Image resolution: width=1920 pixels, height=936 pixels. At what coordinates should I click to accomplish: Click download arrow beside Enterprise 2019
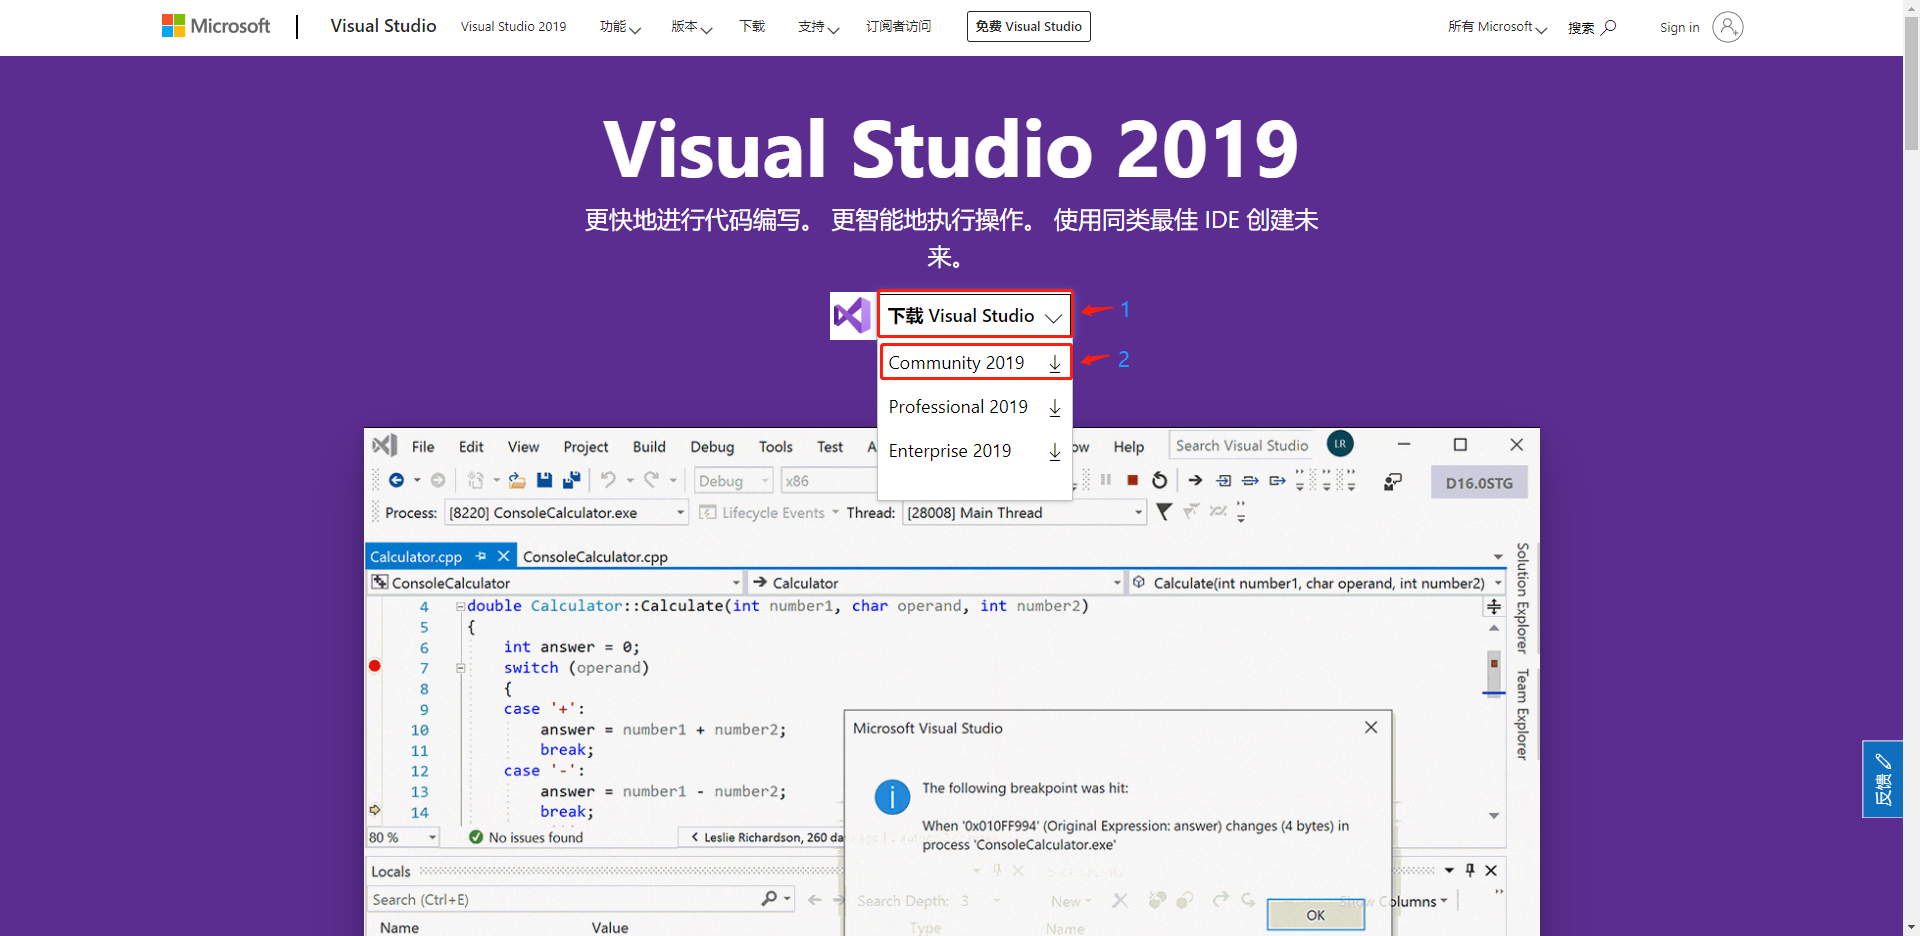click(x=1054, y=451)
